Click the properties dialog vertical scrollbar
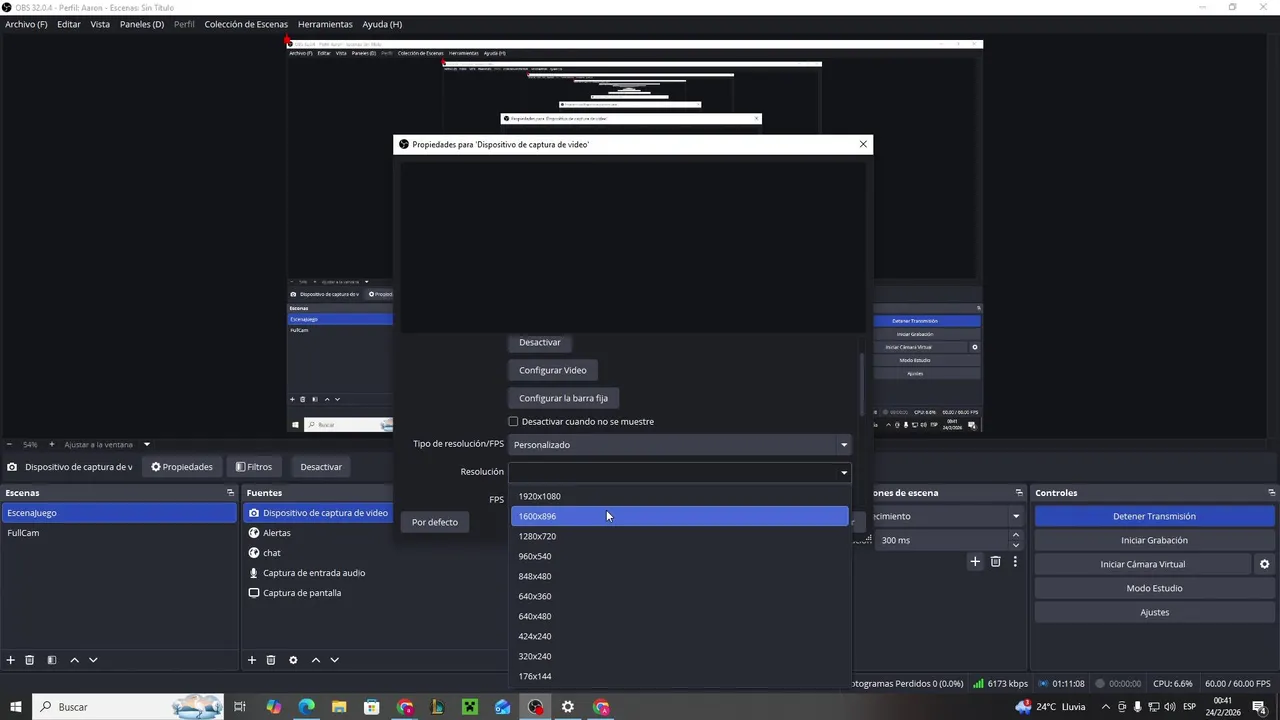 click(861, 385)
